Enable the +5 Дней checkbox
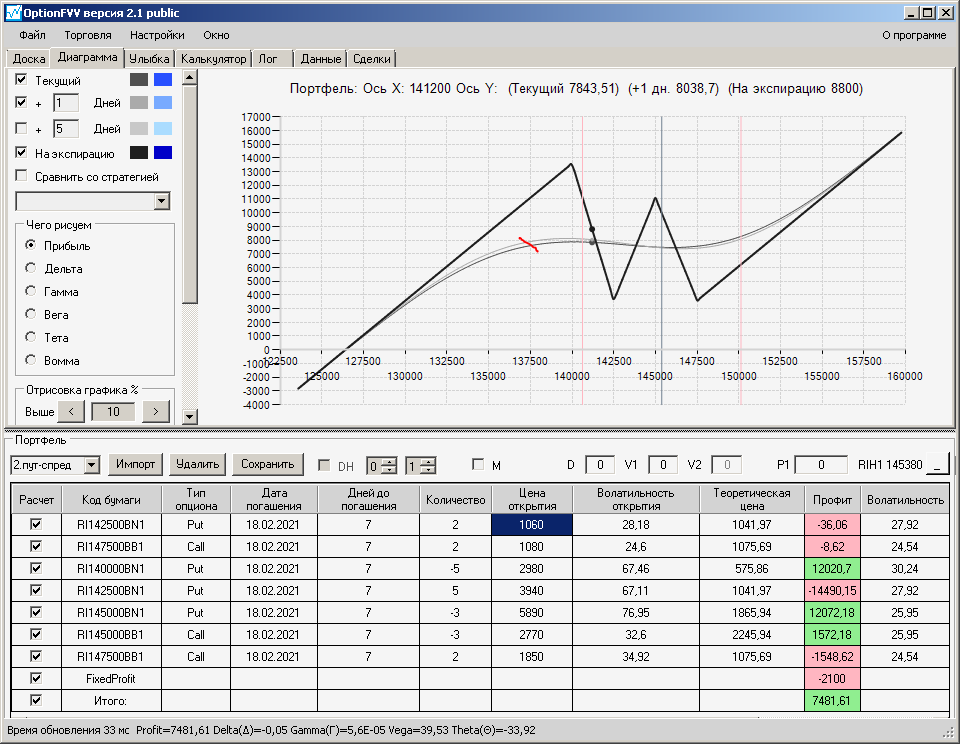The width and height of the screenshot is (960, 744). [x=21, y=128]
